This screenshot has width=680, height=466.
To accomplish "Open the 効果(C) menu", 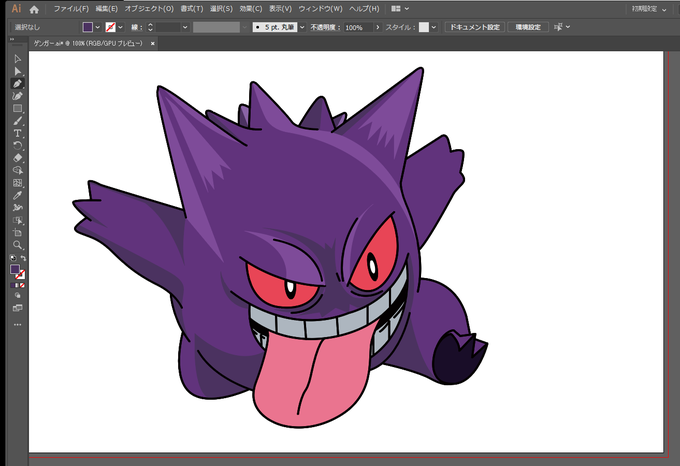I will pyautogui.click(x=251, y=9).
